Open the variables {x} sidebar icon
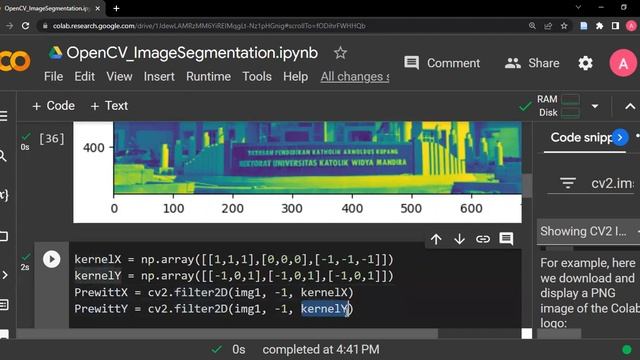Viewport: 640px width, 360px height. click(x=4, y=195)
